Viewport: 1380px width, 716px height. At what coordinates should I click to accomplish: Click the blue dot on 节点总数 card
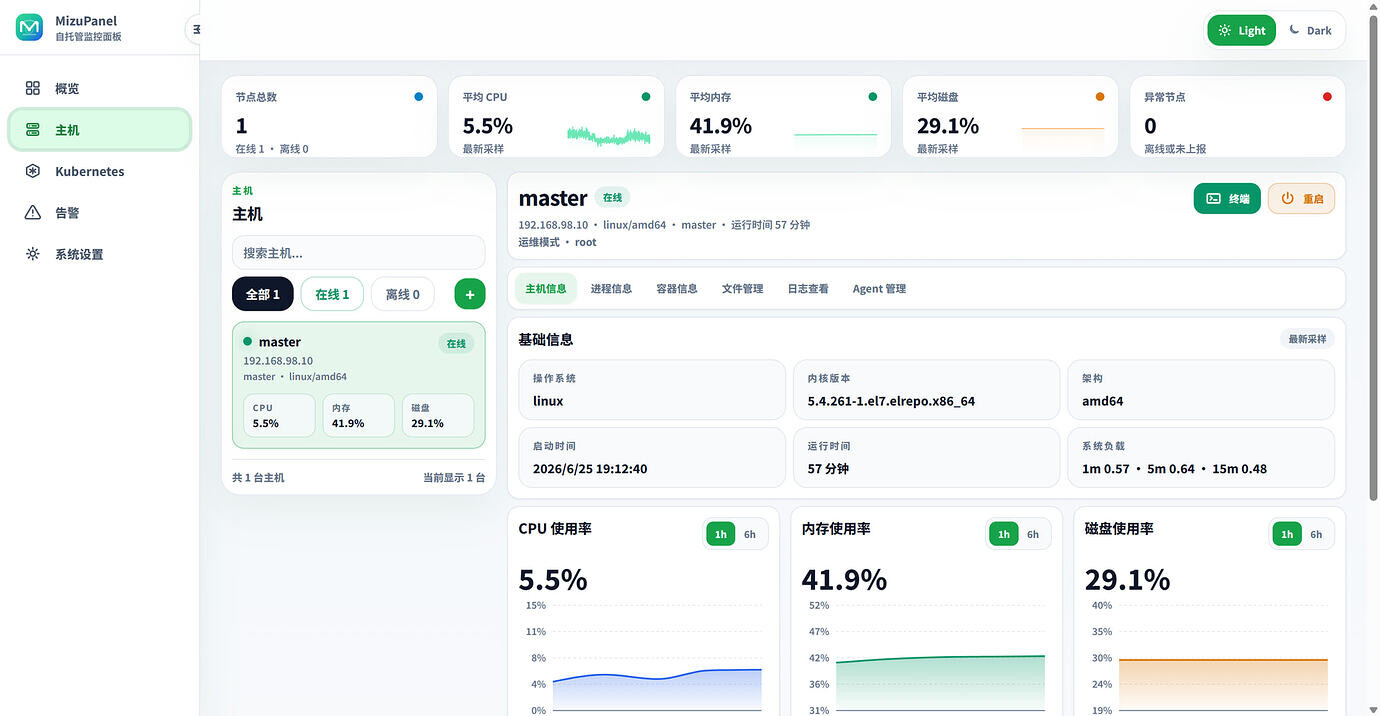pos(418,97)
